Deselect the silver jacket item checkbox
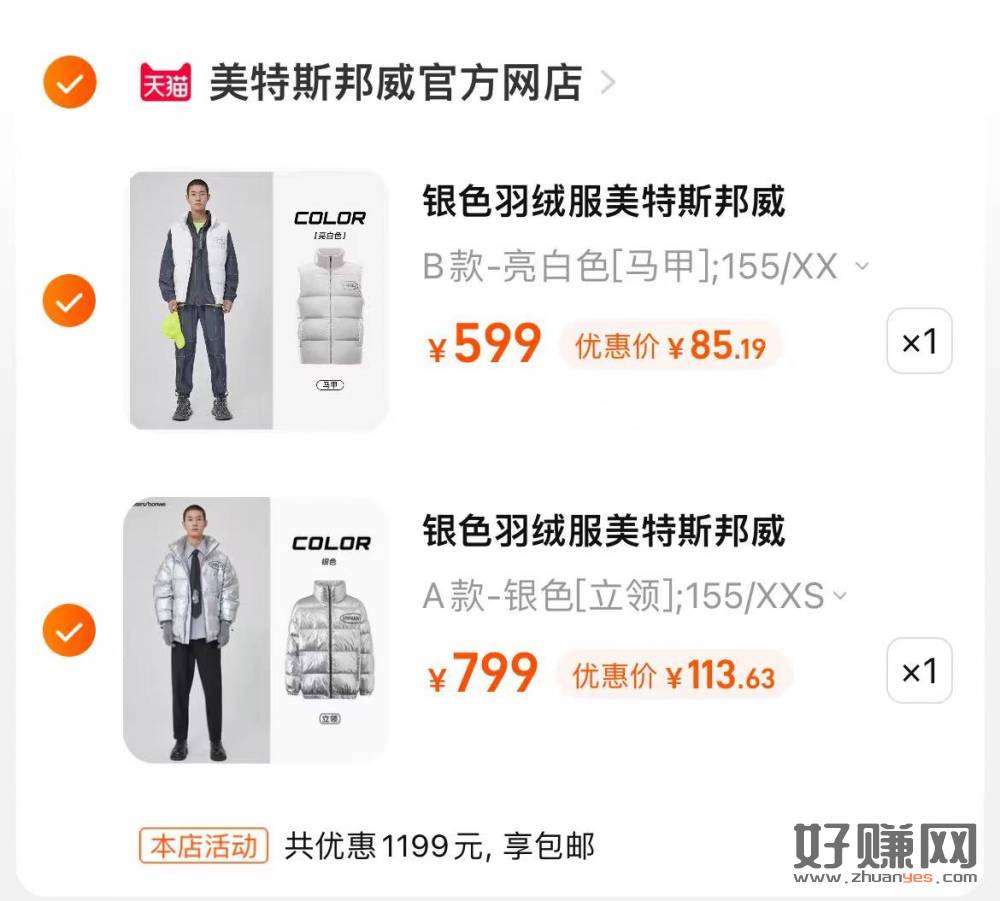Screen dimensions: 1000x901 (70, 630)
